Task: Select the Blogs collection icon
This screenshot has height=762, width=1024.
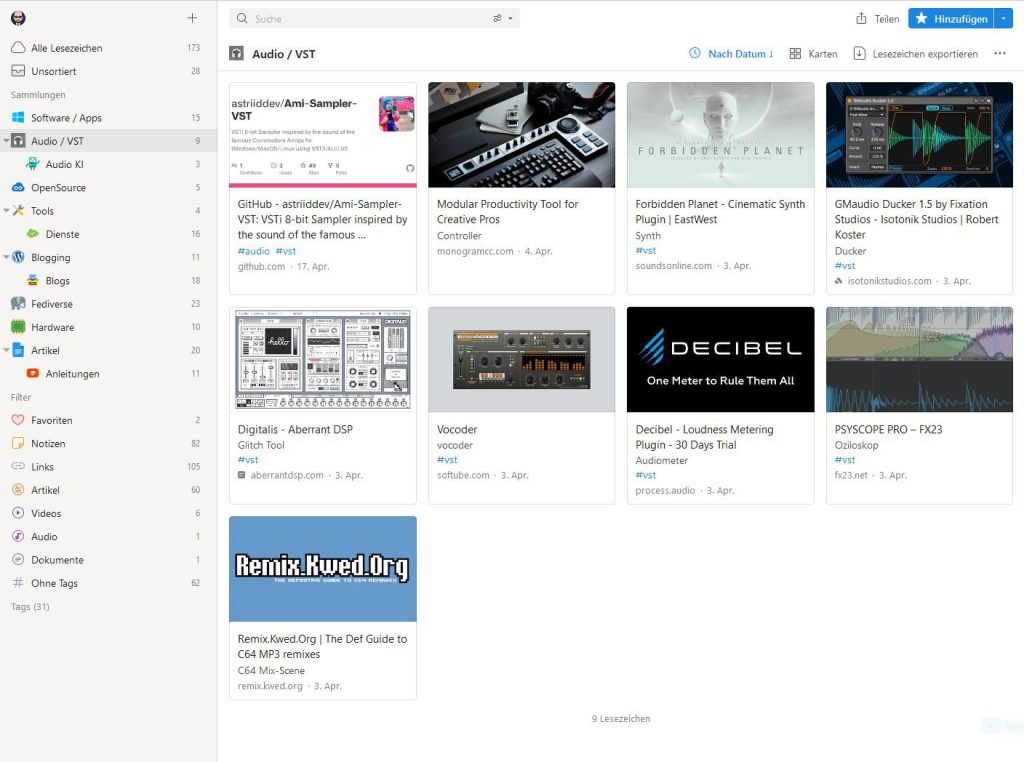Action: coord(33,280)
